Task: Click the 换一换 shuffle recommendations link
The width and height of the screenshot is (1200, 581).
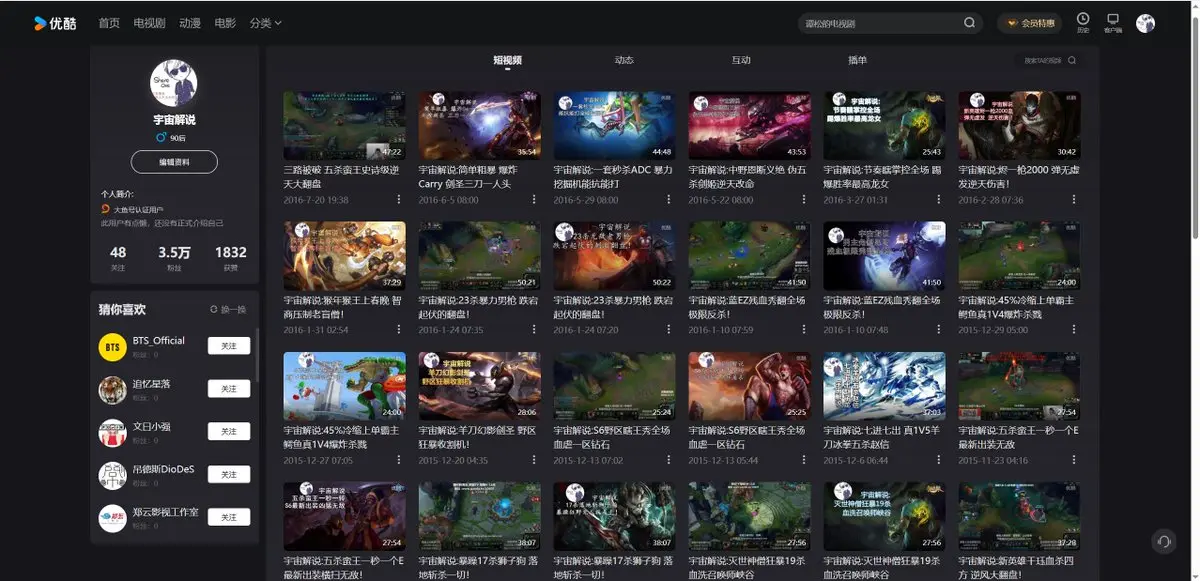Action: 227,309
